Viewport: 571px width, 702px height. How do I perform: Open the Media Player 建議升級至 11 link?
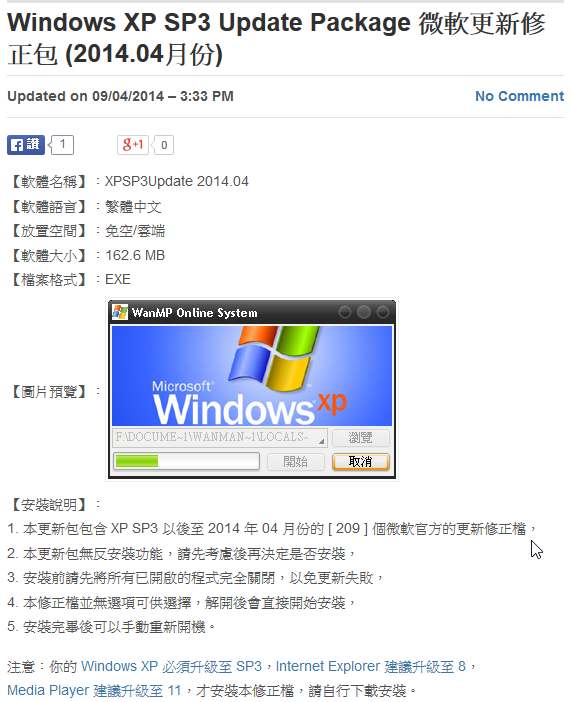(x=94, y=691)
